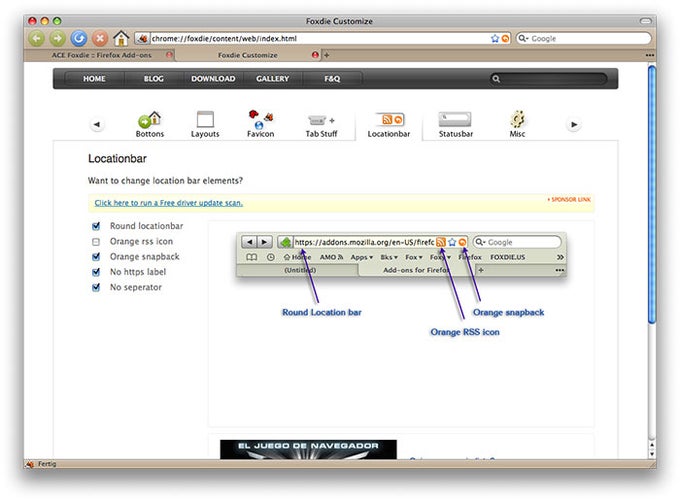Click El Juego de Navegador banner
Viewport: 680px width, 501px height.
pos(308,449)
